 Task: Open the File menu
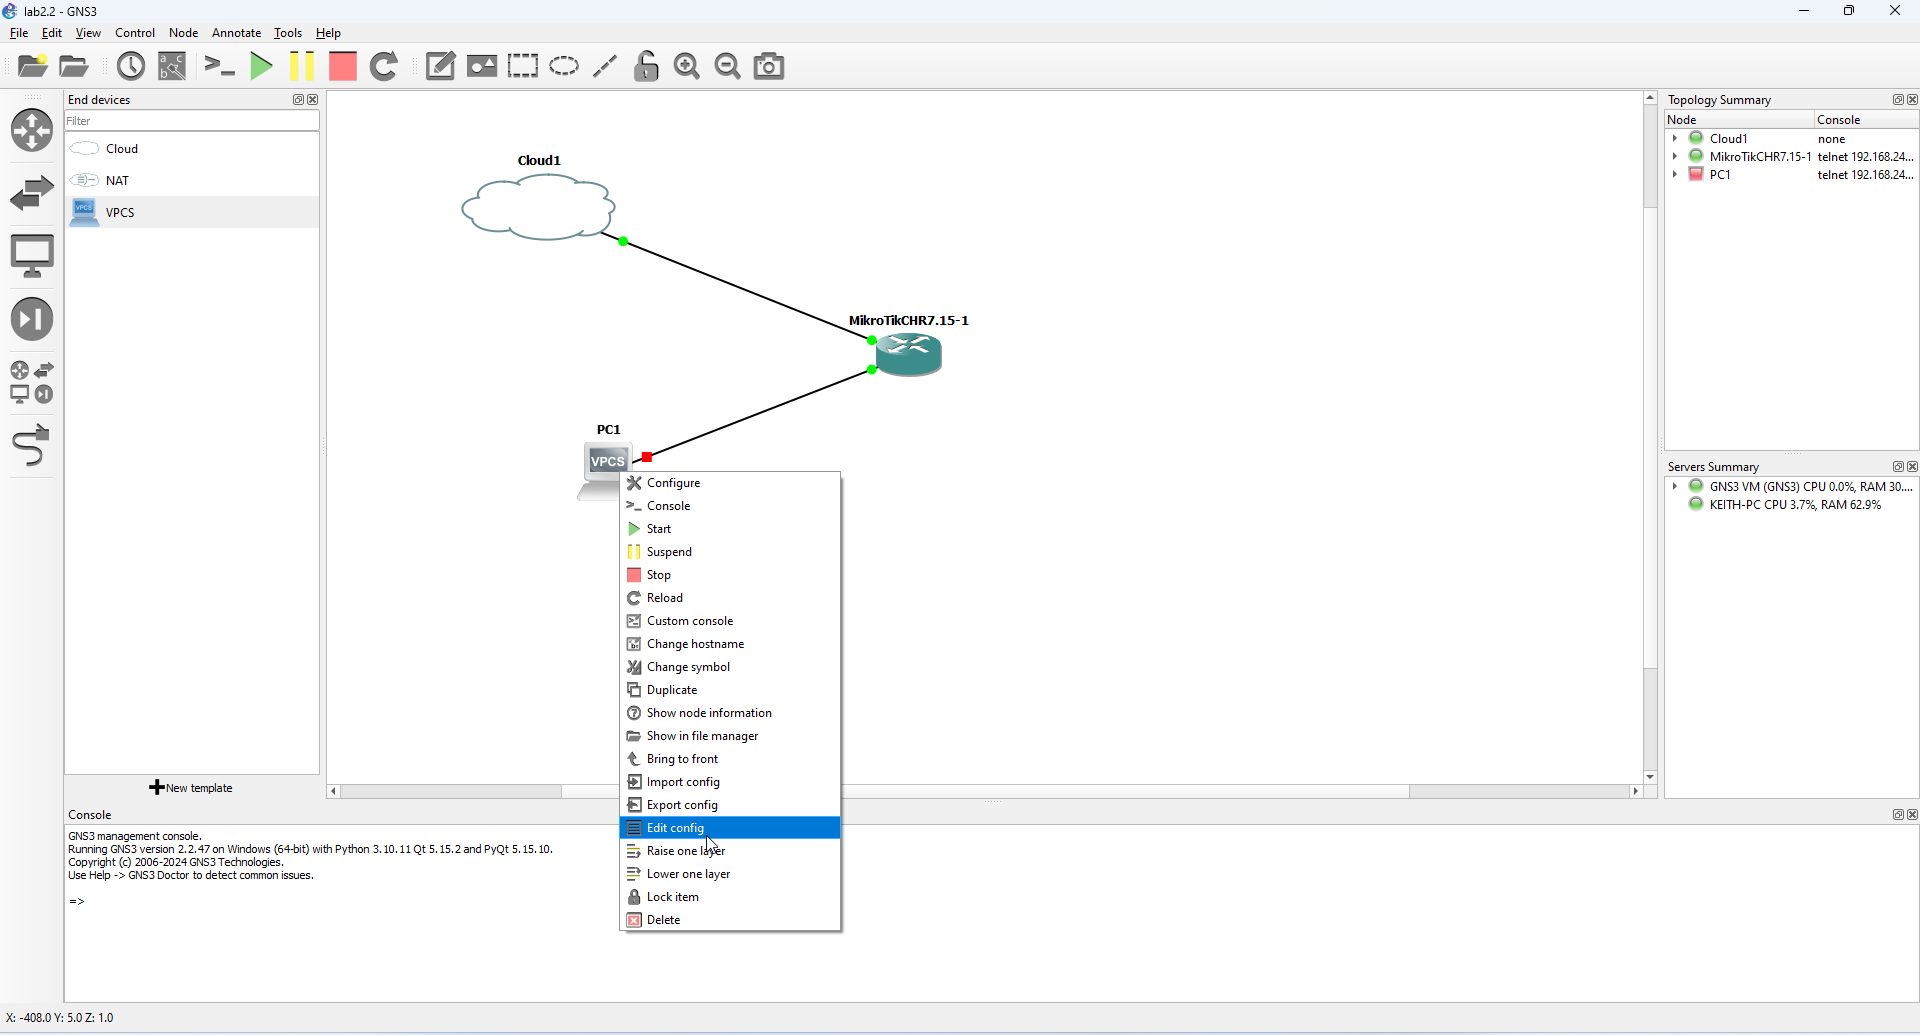coord(19,33)
